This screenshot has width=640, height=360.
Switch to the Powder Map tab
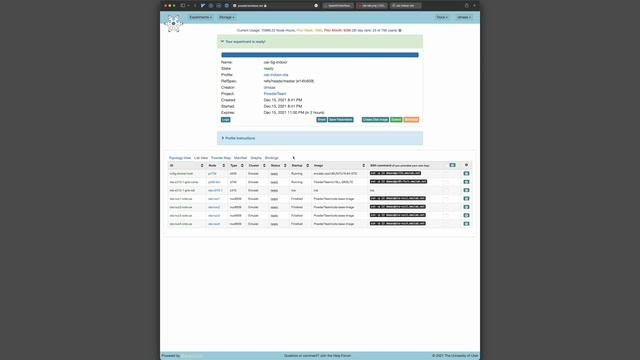(x=221, y=158)
